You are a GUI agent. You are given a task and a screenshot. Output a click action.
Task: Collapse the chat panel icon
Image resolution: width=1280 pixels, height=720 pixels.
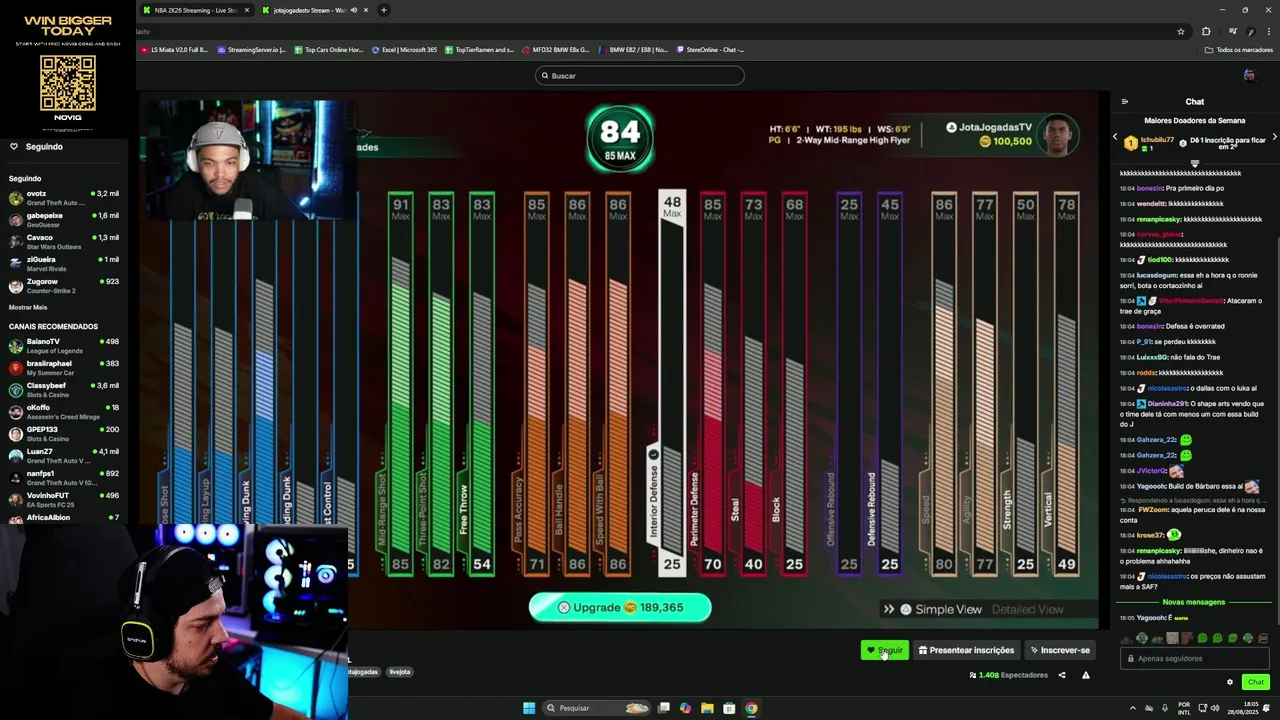pyautogui.click(x=1124, y=101)
